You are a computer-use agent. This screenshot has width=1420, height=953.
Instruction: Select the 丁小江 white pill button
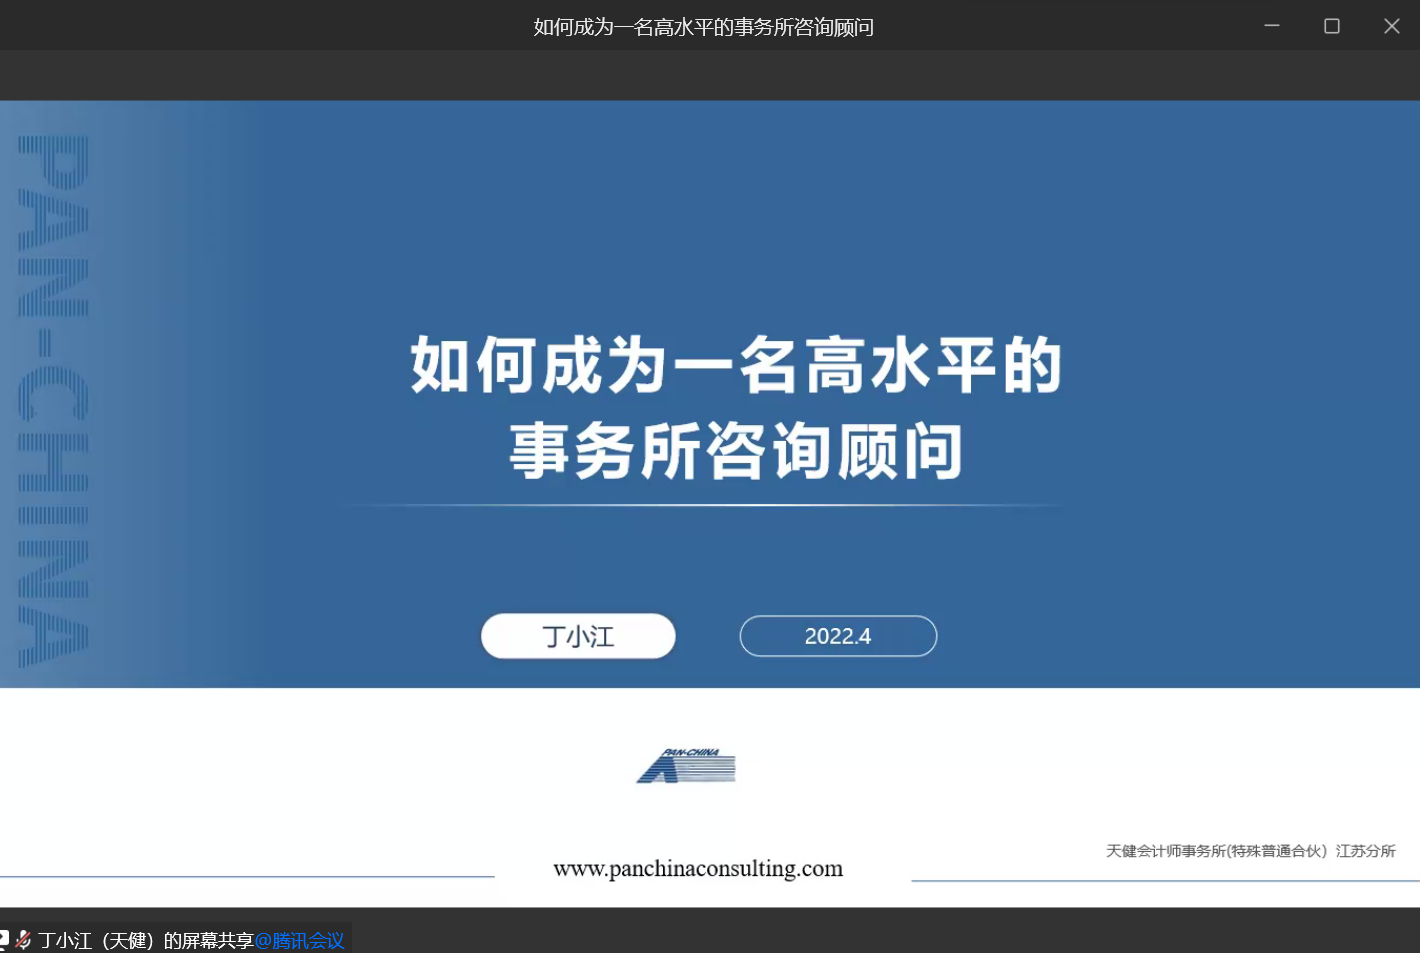coord(578,636)
